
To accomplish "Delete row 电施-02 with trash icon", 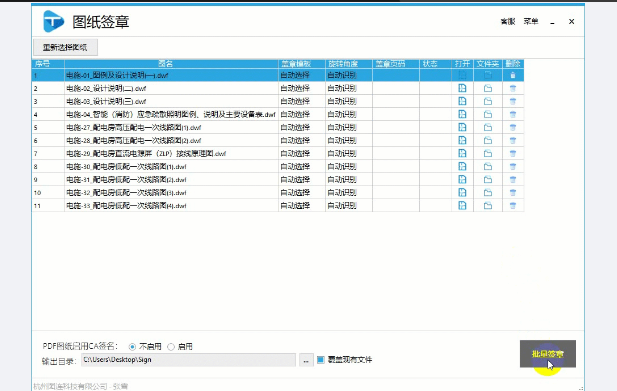I will [x=513, y=89].
